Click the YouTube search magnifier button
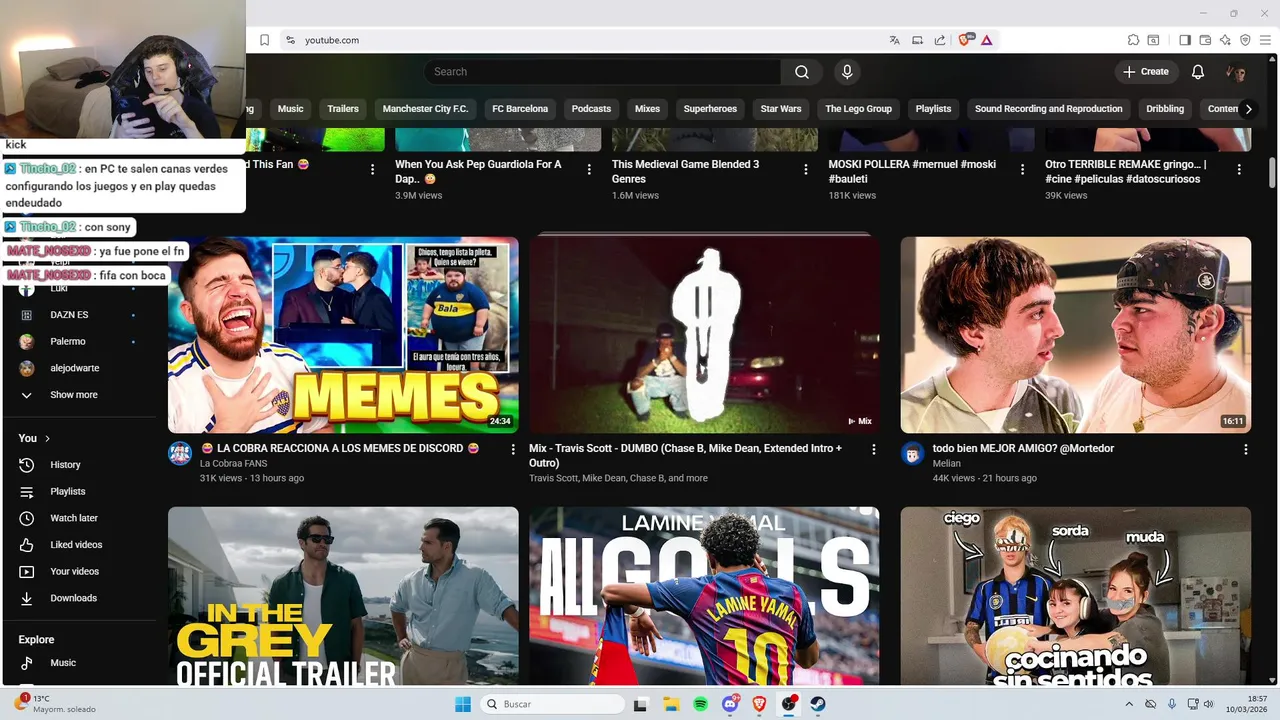This screenshot has height=720, width=1280. pos(802,72)
